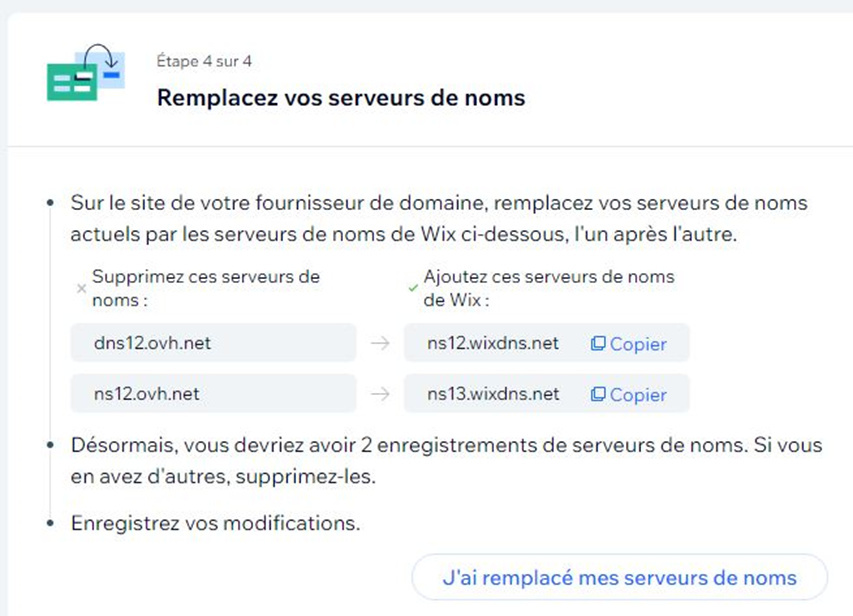853x616 pixels.
Task: Copy the ns12.wixdns.net nameserver
Action: click(628, 344)
